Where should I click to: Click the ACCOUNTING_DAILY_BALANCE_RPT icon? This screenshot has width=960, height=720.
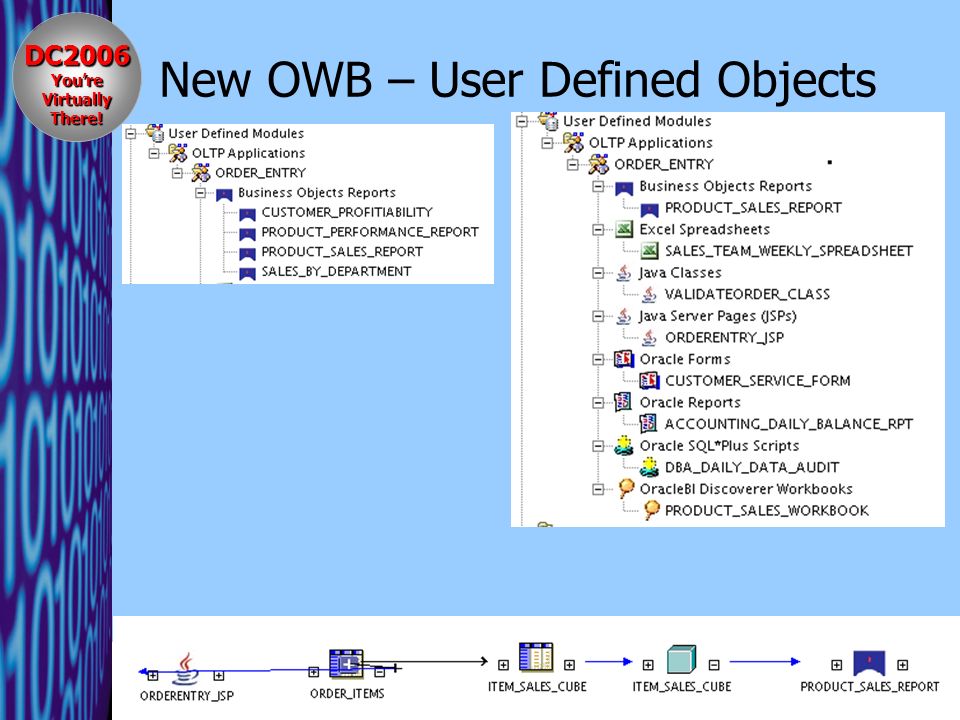pos(648,424)
